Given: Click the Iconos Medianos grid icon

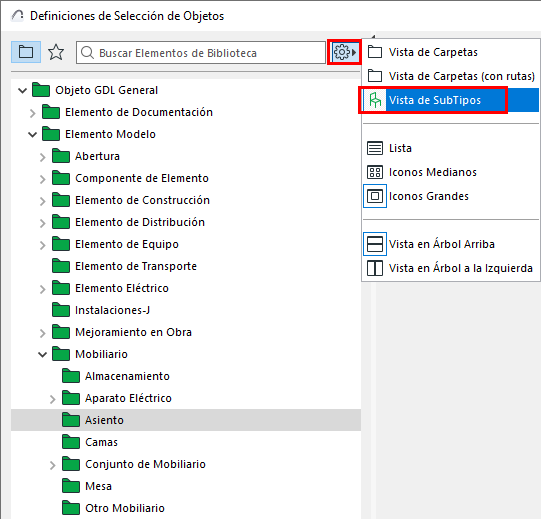Looking at the screenshot, I should coord(375,172).
